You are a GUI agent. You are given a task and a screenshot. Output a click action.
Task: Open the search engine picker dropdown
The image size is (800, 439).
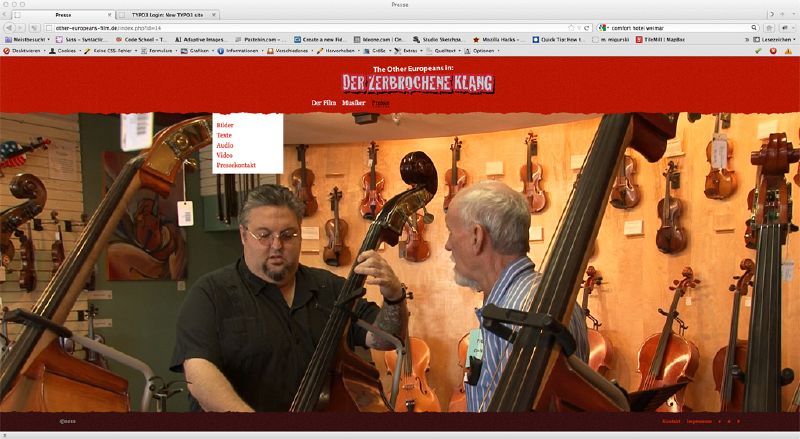[x=603, y=28]
